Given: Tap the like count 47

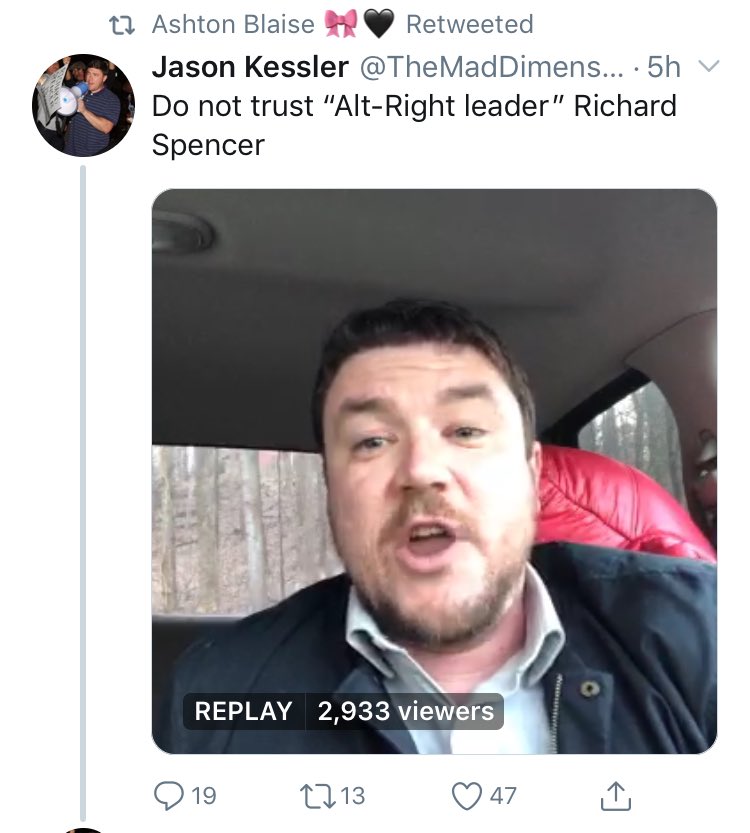Looking at the screenshot, I should [503, 796].
